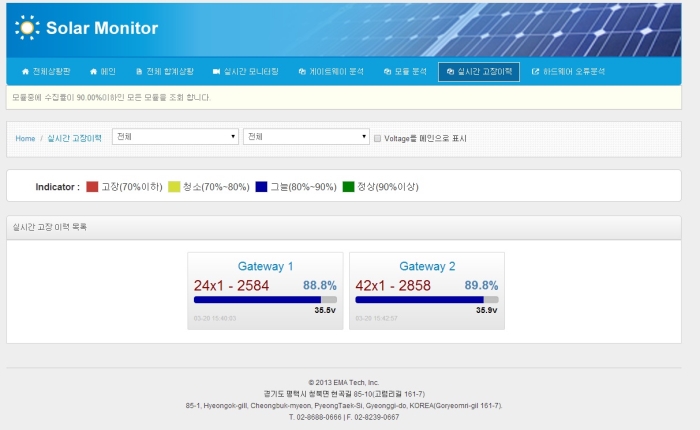Toggle the Voltage main display checkbox
The width and height of the screenshot is (700, 430).
click(377, 138)
